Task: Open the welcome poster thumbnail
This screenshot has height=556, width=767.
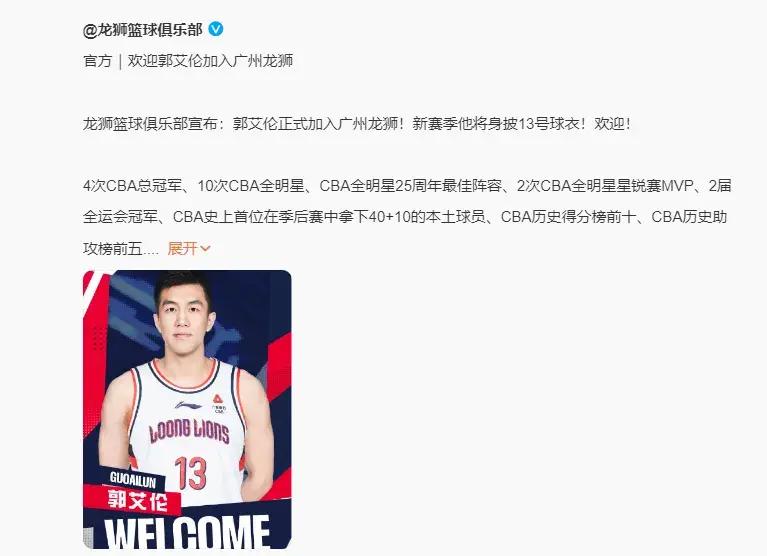Action: tap(187, 409)
